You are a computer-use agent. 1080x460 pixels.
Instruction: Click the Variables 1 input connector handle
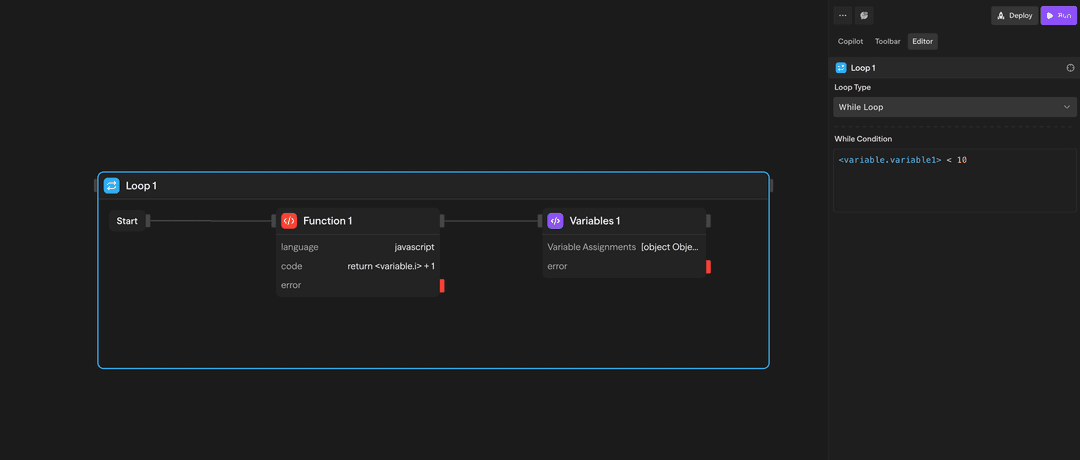click(x=541, y=221)
